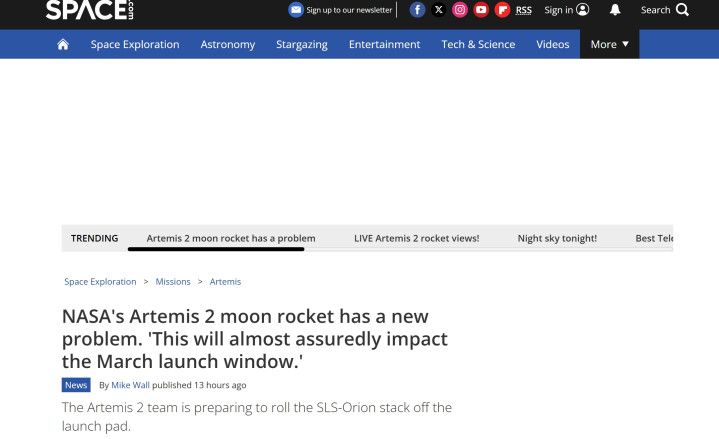Click Artemis breadcrumb link
719x439 pixels.
[x=225, y=282]
